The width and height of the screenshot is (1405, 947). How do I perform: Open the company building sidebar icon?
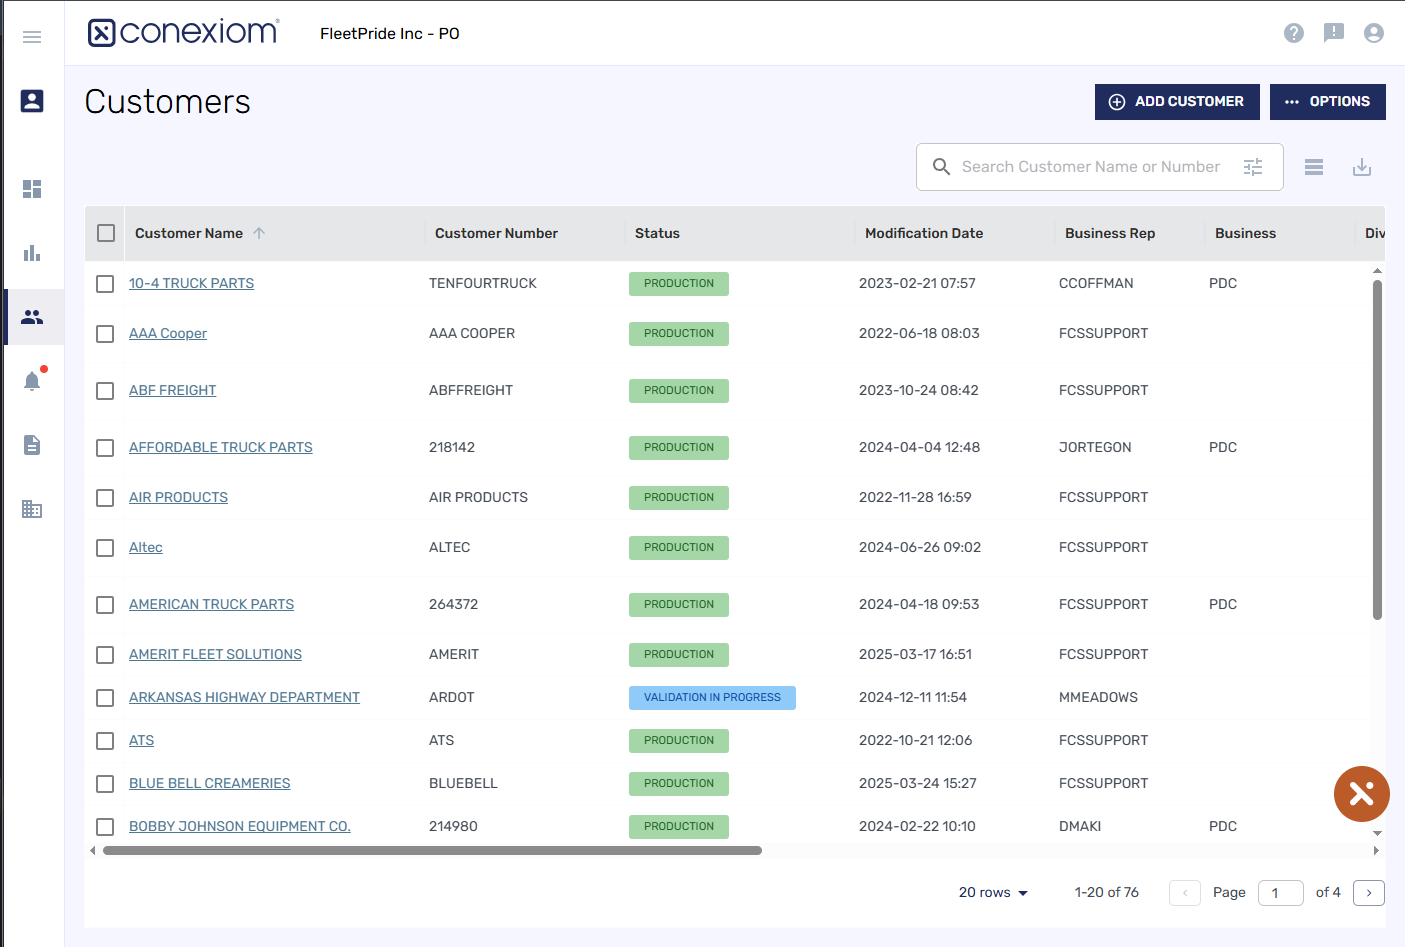tap(32, 509)
